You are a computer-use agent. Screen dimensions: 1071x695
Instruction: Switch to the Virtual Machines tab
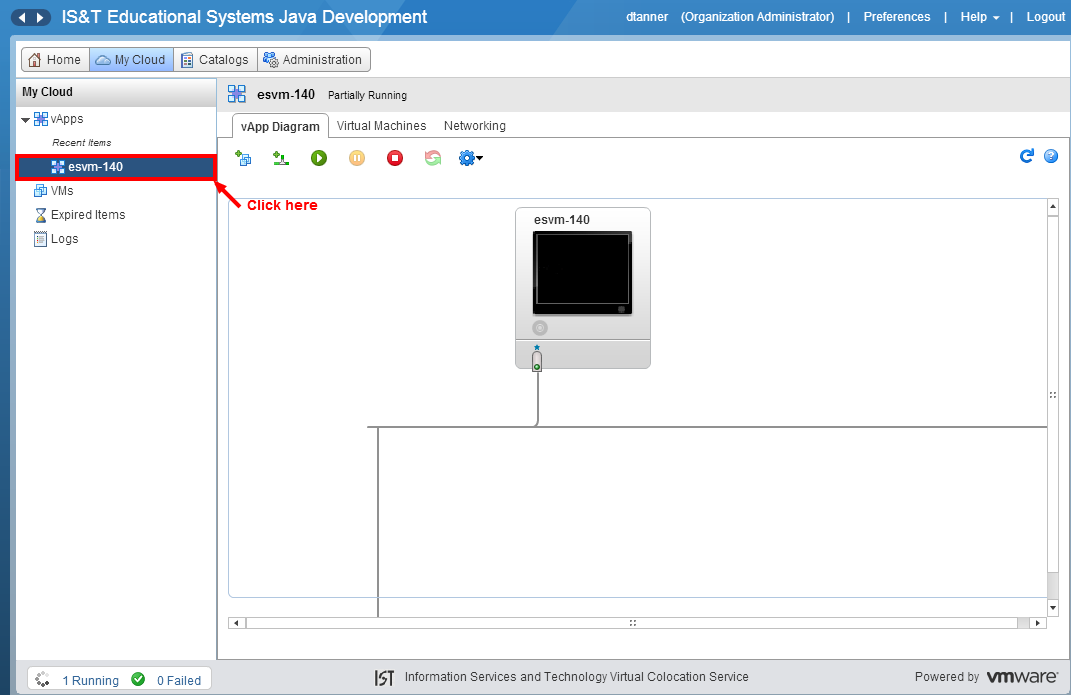tap(381, 126)
